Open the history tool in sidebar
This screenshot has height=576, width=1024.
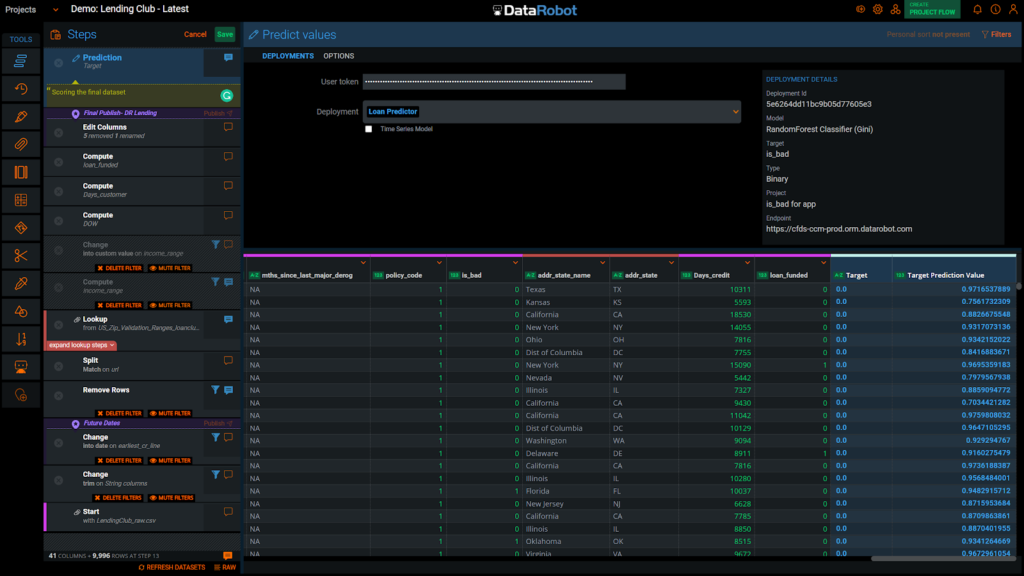pyautogui.click(x=21, y=89)
